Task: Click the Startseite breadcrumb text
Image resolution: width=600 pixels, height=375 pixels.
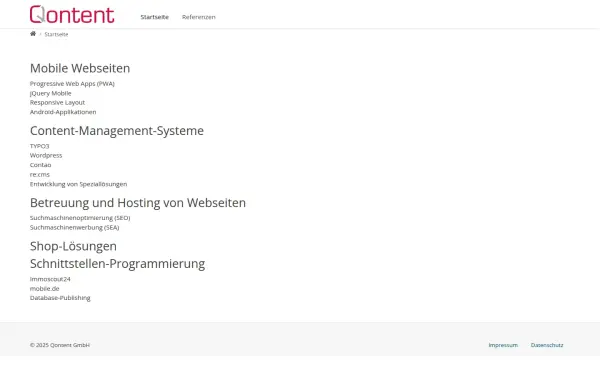Action: point(56,34)
